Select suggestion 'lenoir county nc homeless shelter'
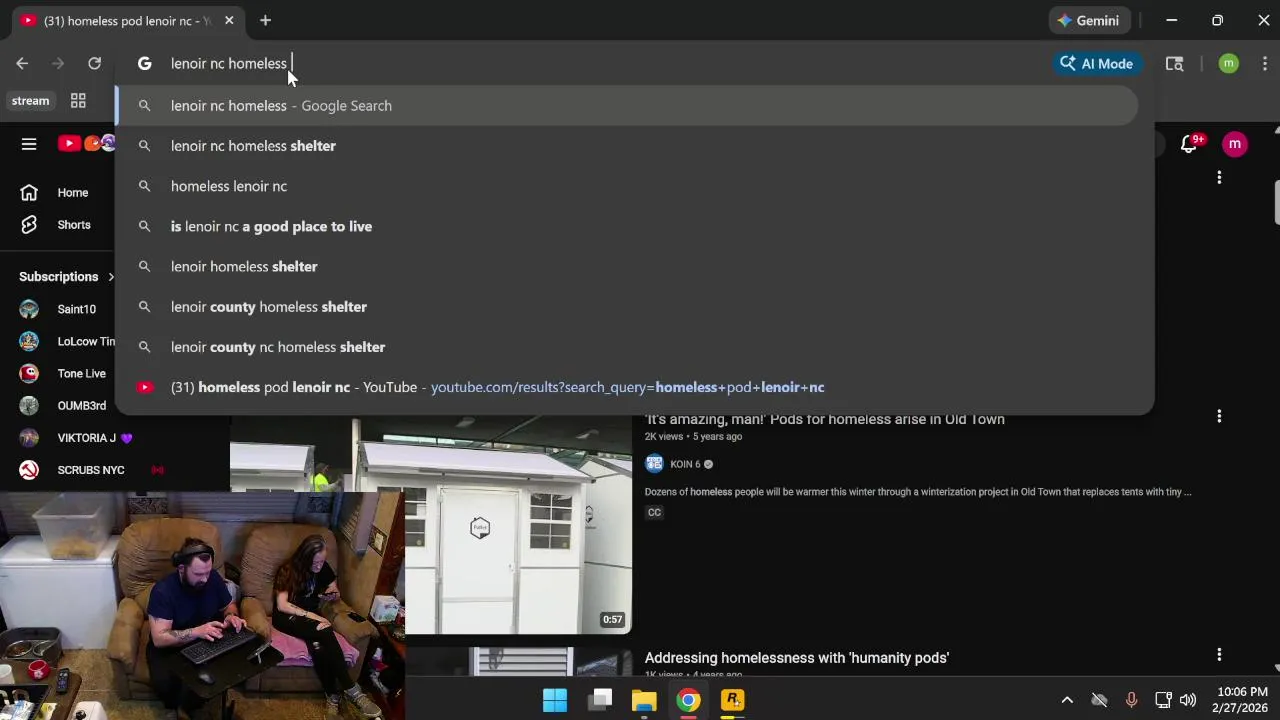This screenshot has width=1280, height=720. pyautogui.click(x=627, y=347)
